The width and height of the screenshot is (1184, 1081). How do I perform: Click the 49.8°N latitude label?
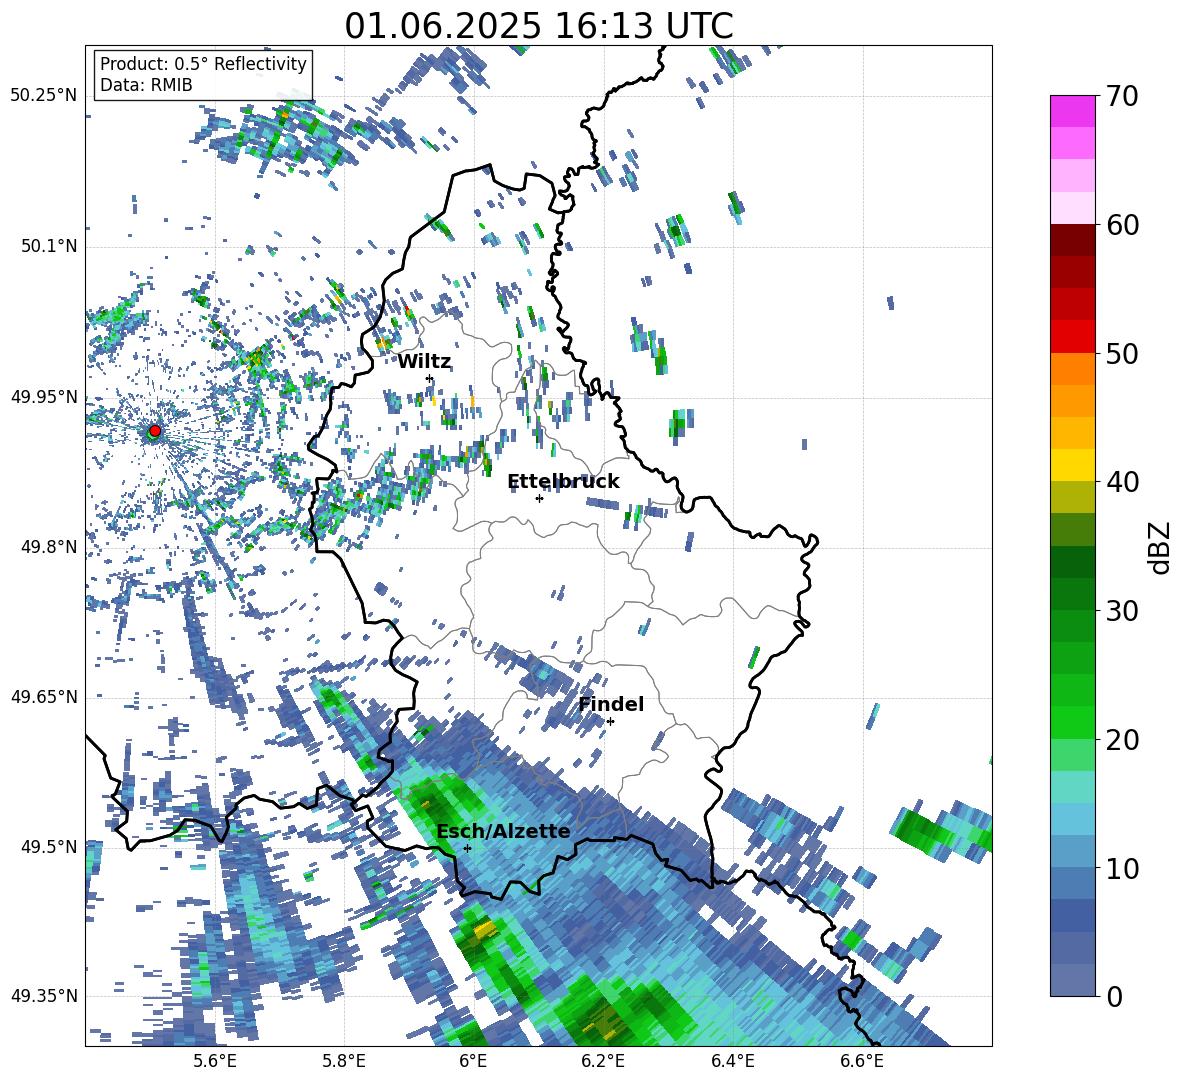49,547
